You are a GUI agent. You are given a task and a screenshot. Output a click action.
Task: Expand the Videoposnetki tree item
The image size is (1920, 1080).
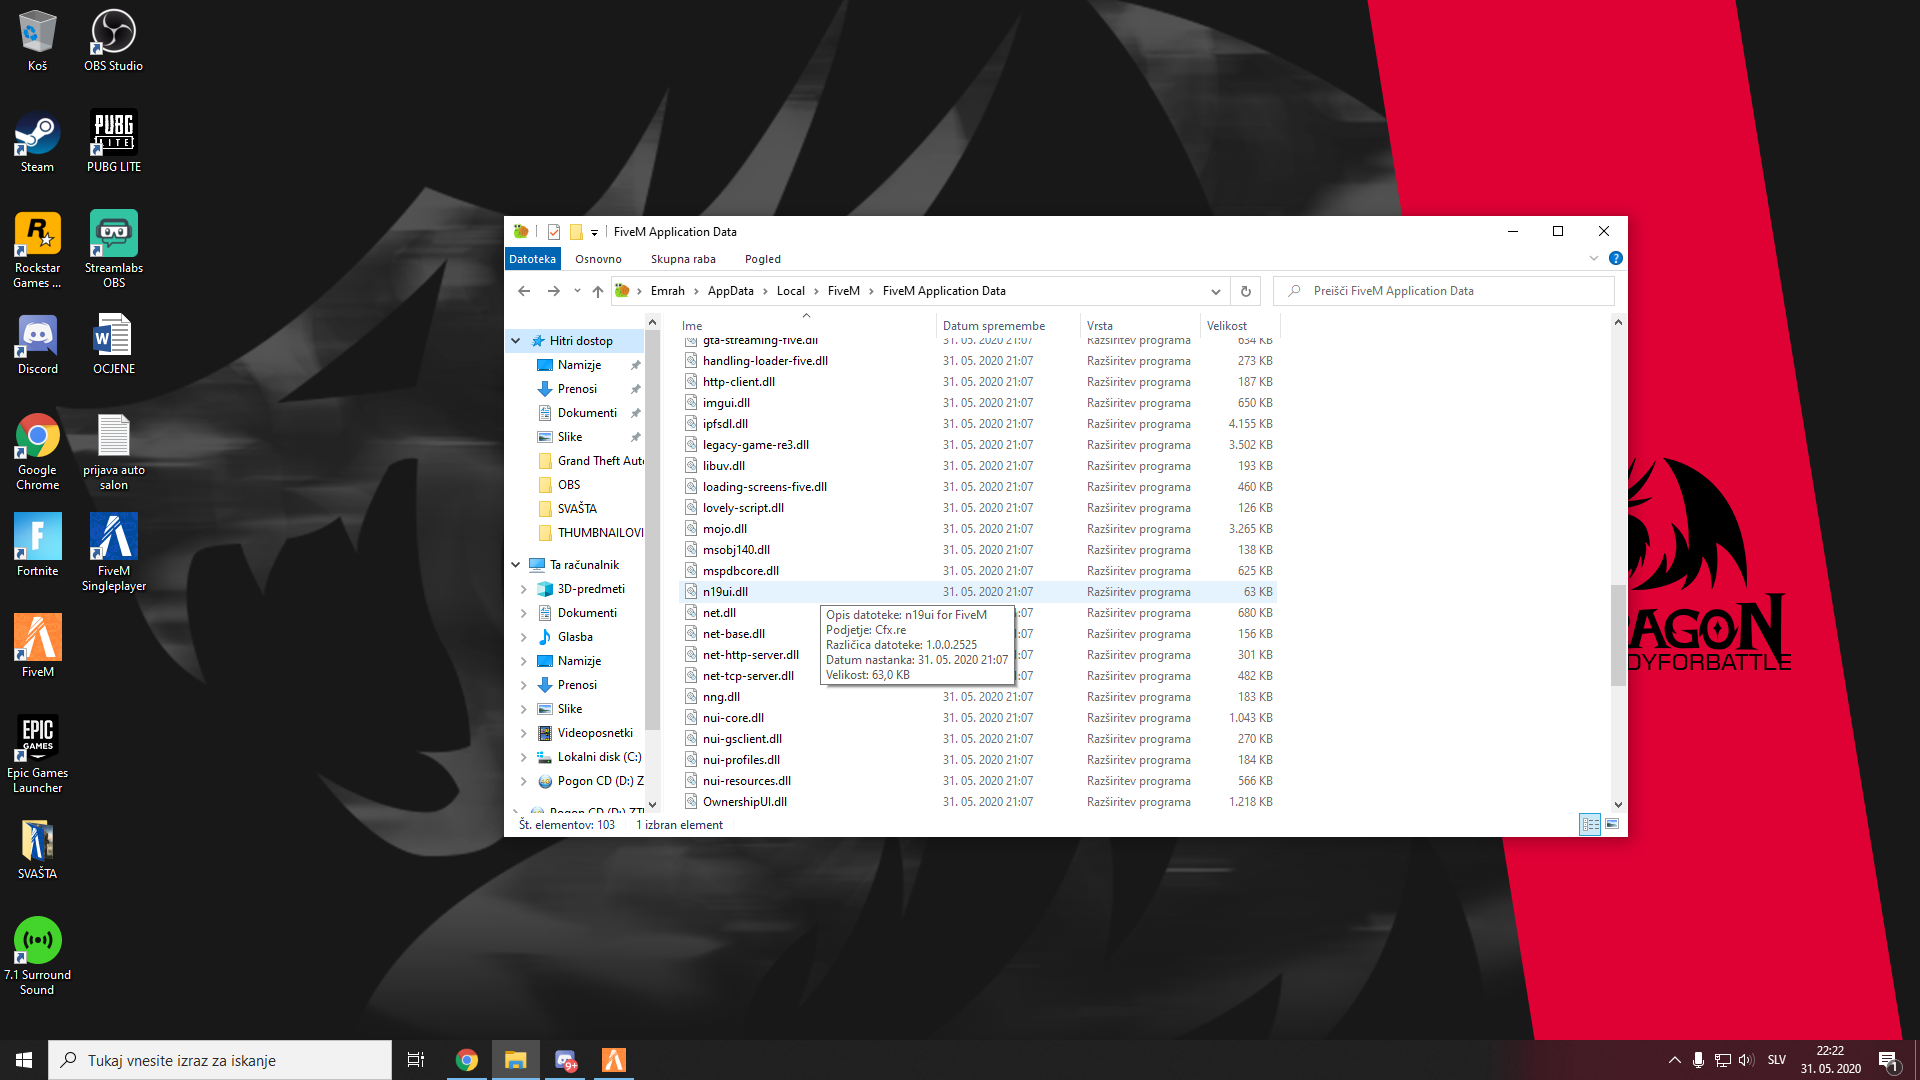(522, 733)
